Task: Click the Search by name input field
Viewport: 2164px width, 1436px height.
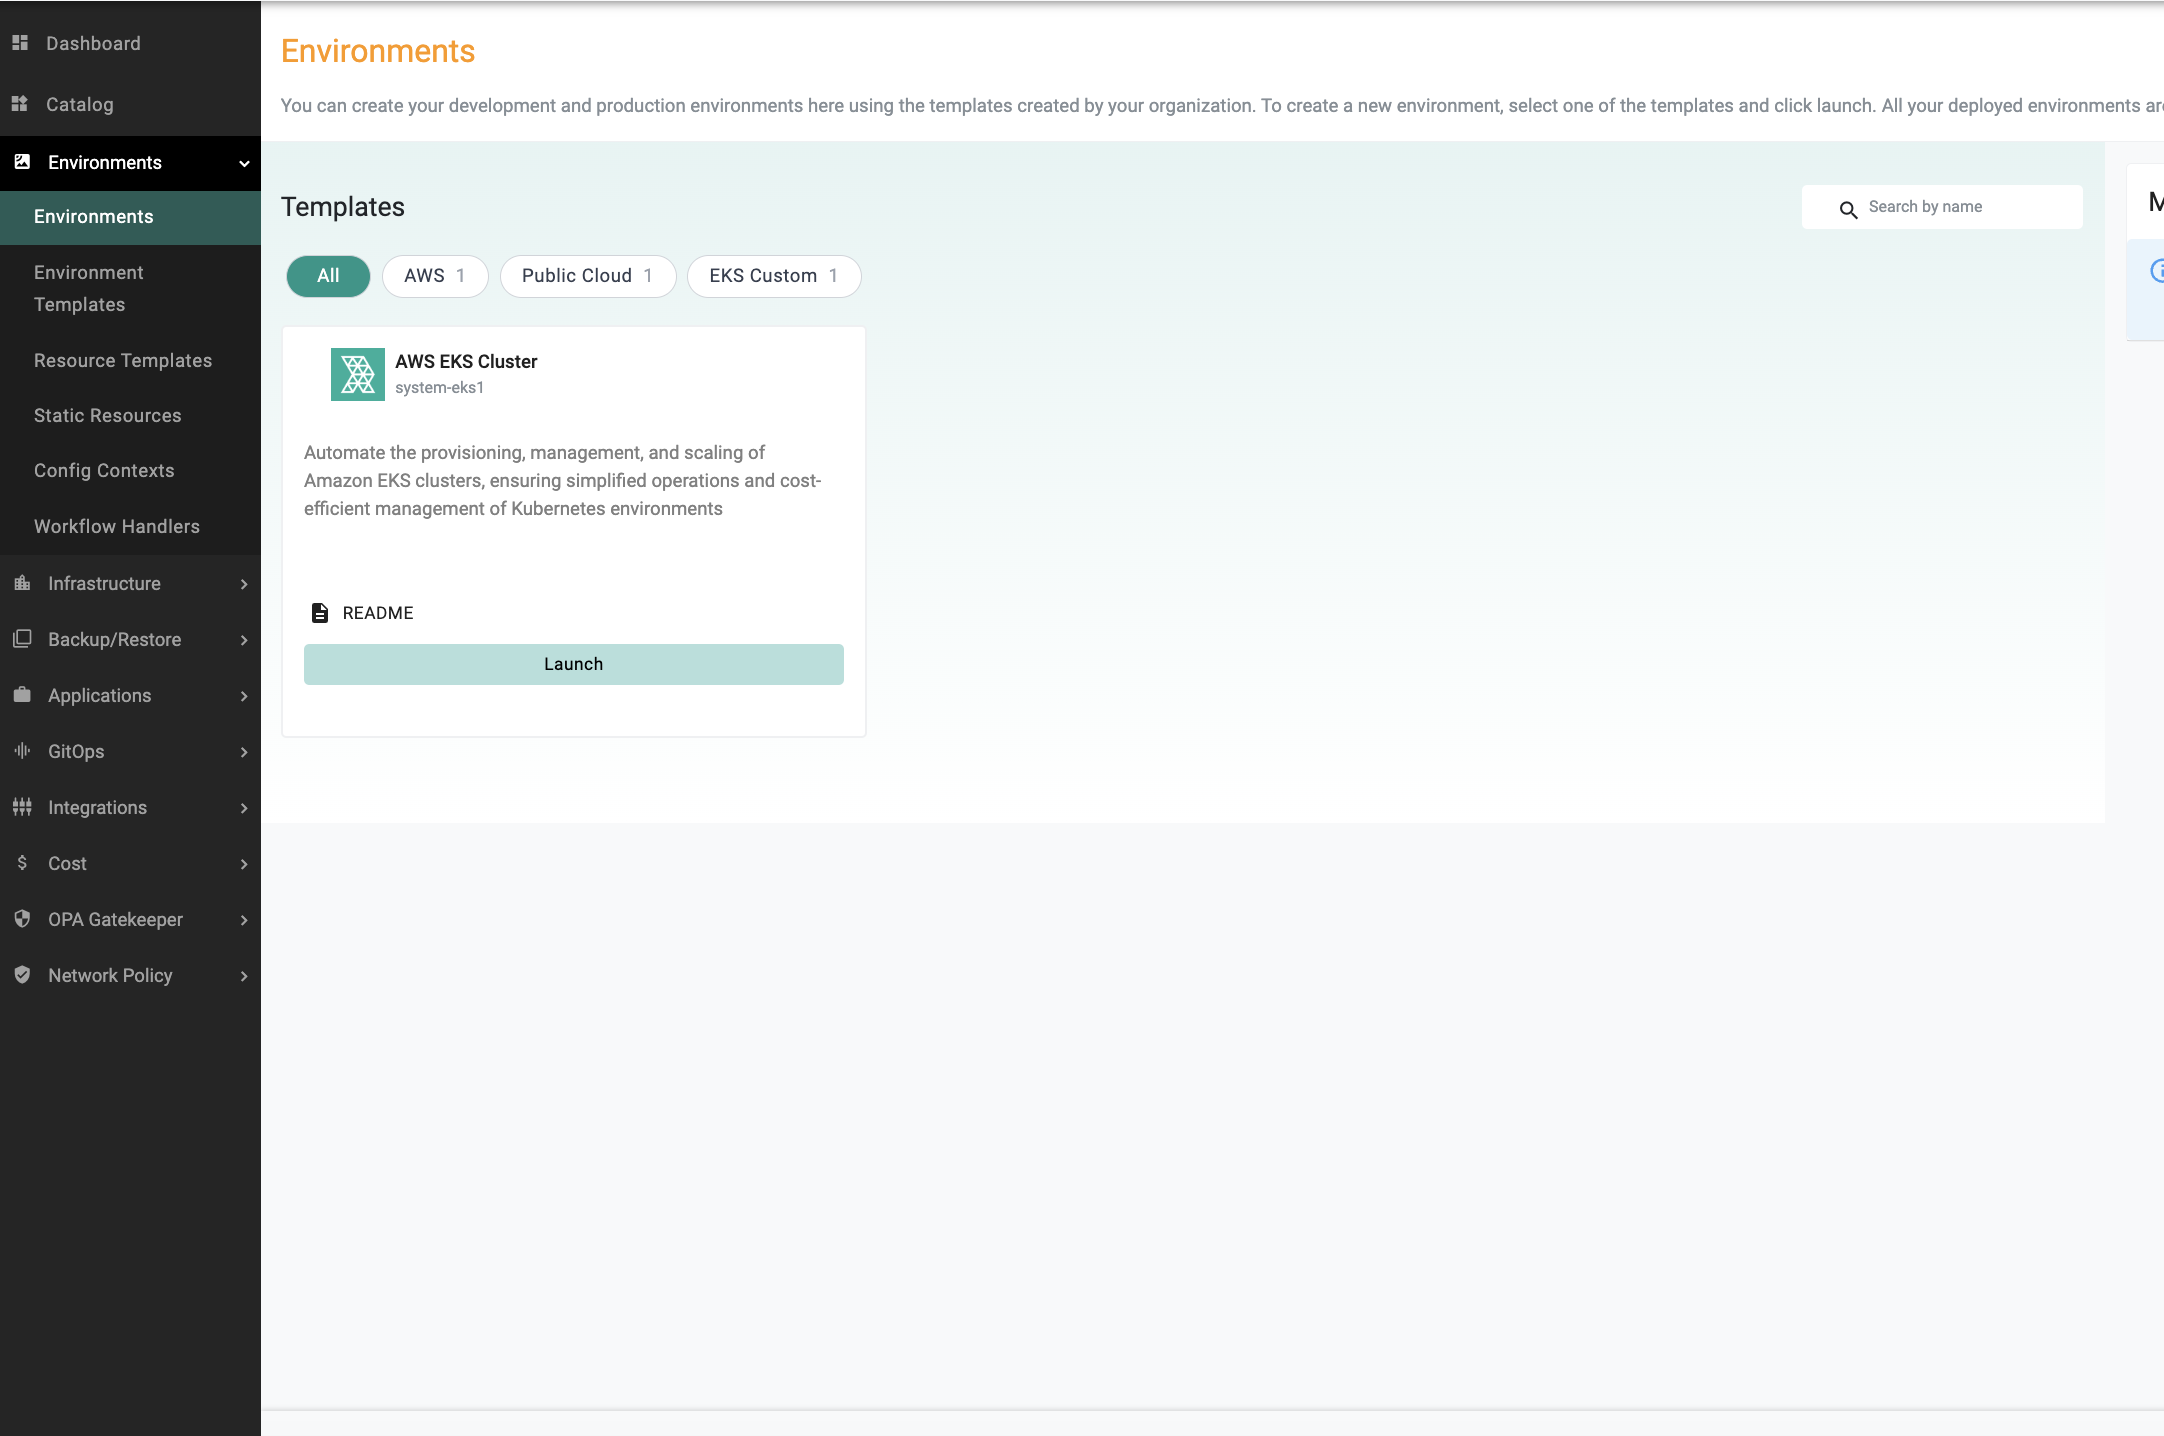Action: tap(1943, 207)
